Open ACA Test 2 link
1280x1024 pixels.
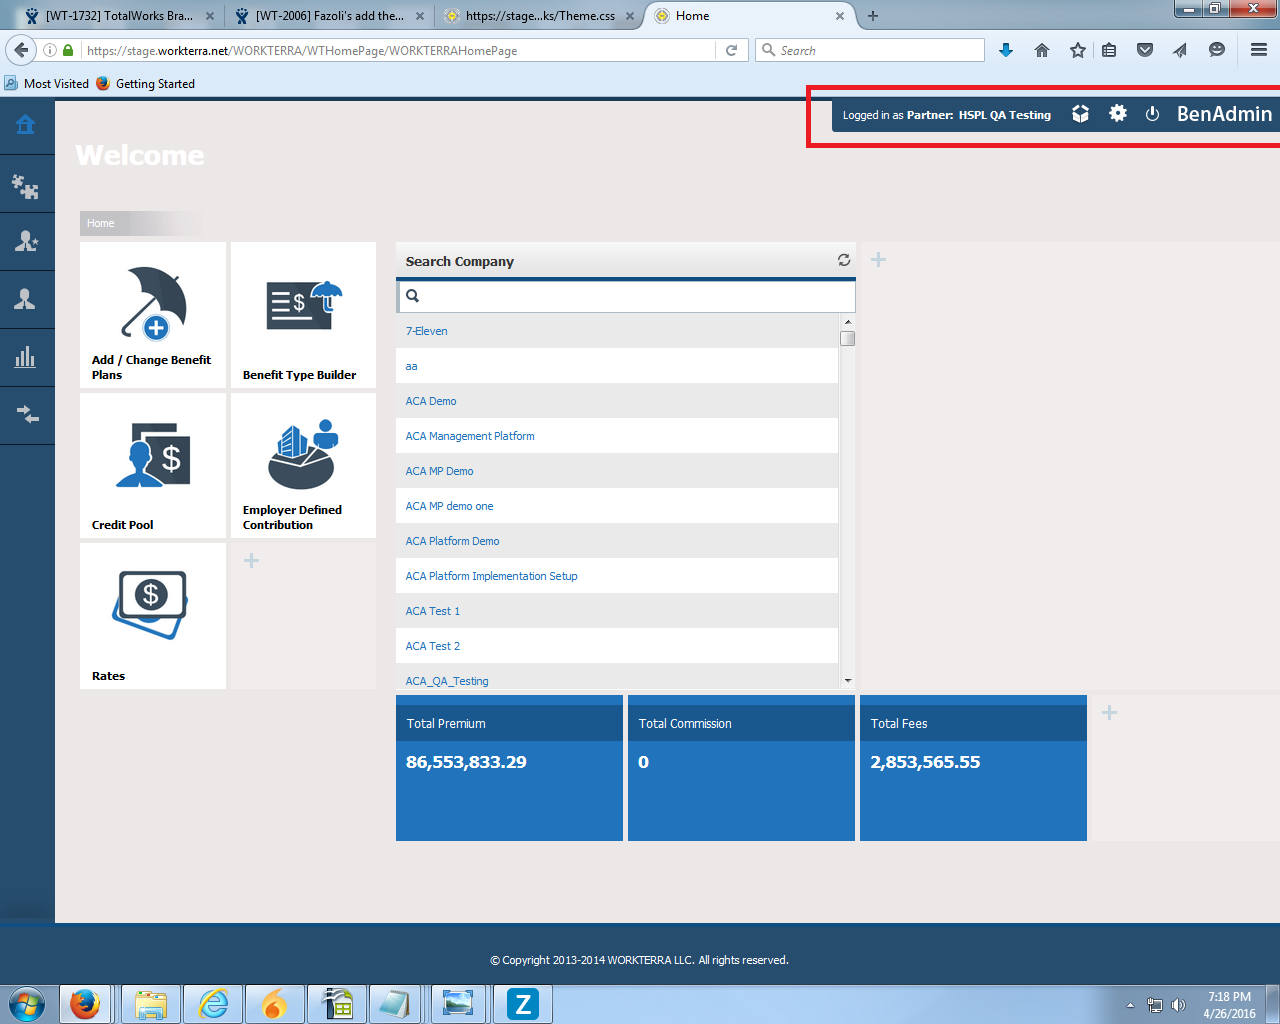pyautogui.click(x=432, y=646)
